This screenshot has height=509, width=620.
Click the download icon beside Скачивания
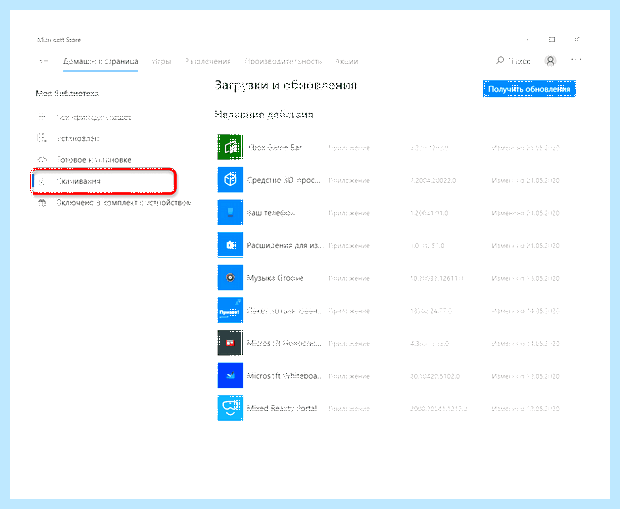(x=42, y=182)
